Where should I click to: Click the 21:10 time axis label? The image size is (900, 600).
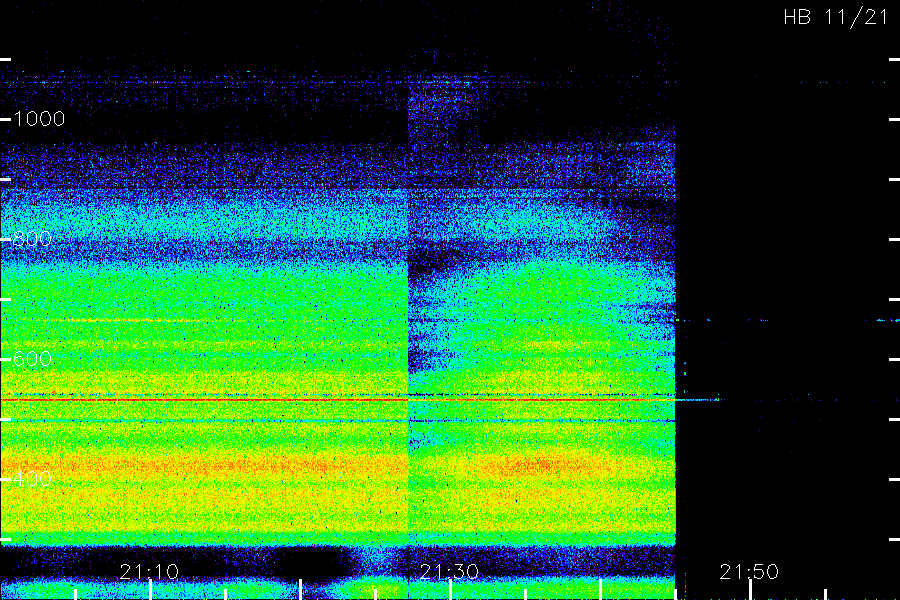[x=149, y=571]
